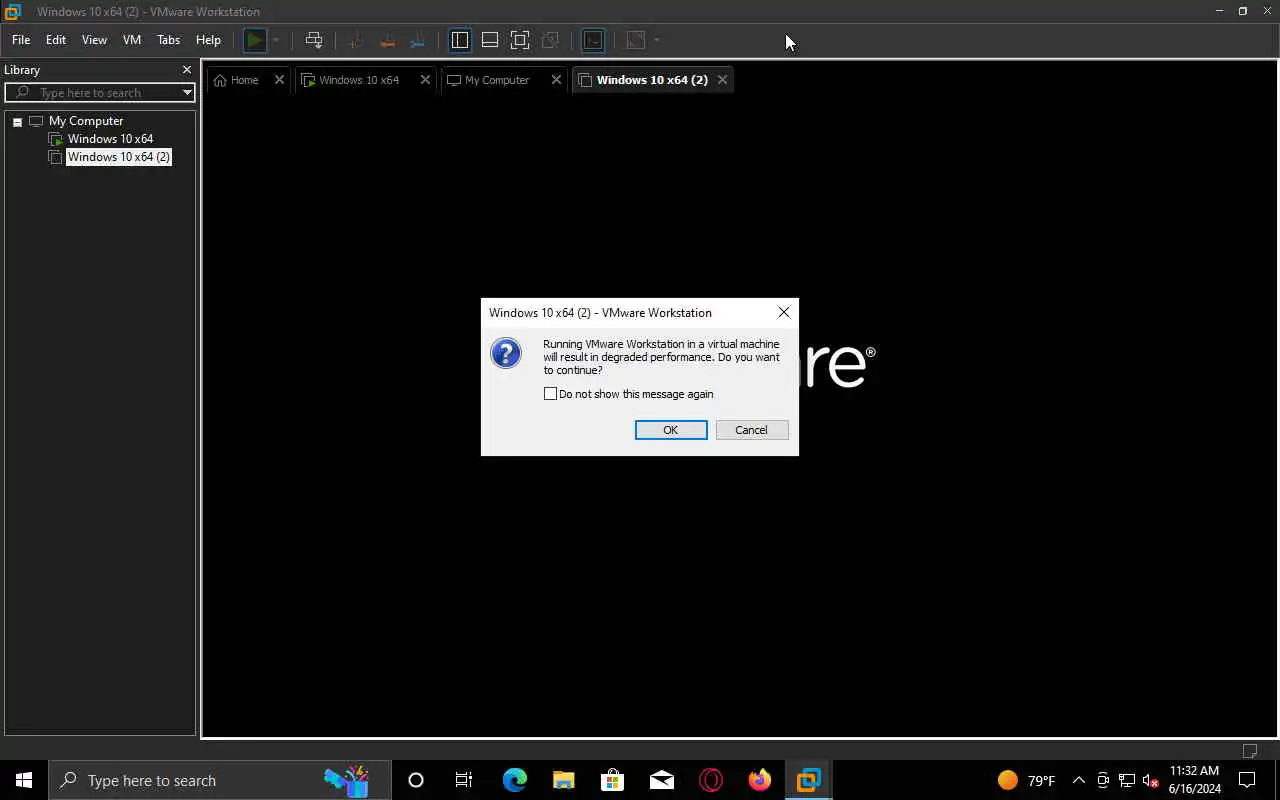Open File Explorer from taskbar

point(564,780)
